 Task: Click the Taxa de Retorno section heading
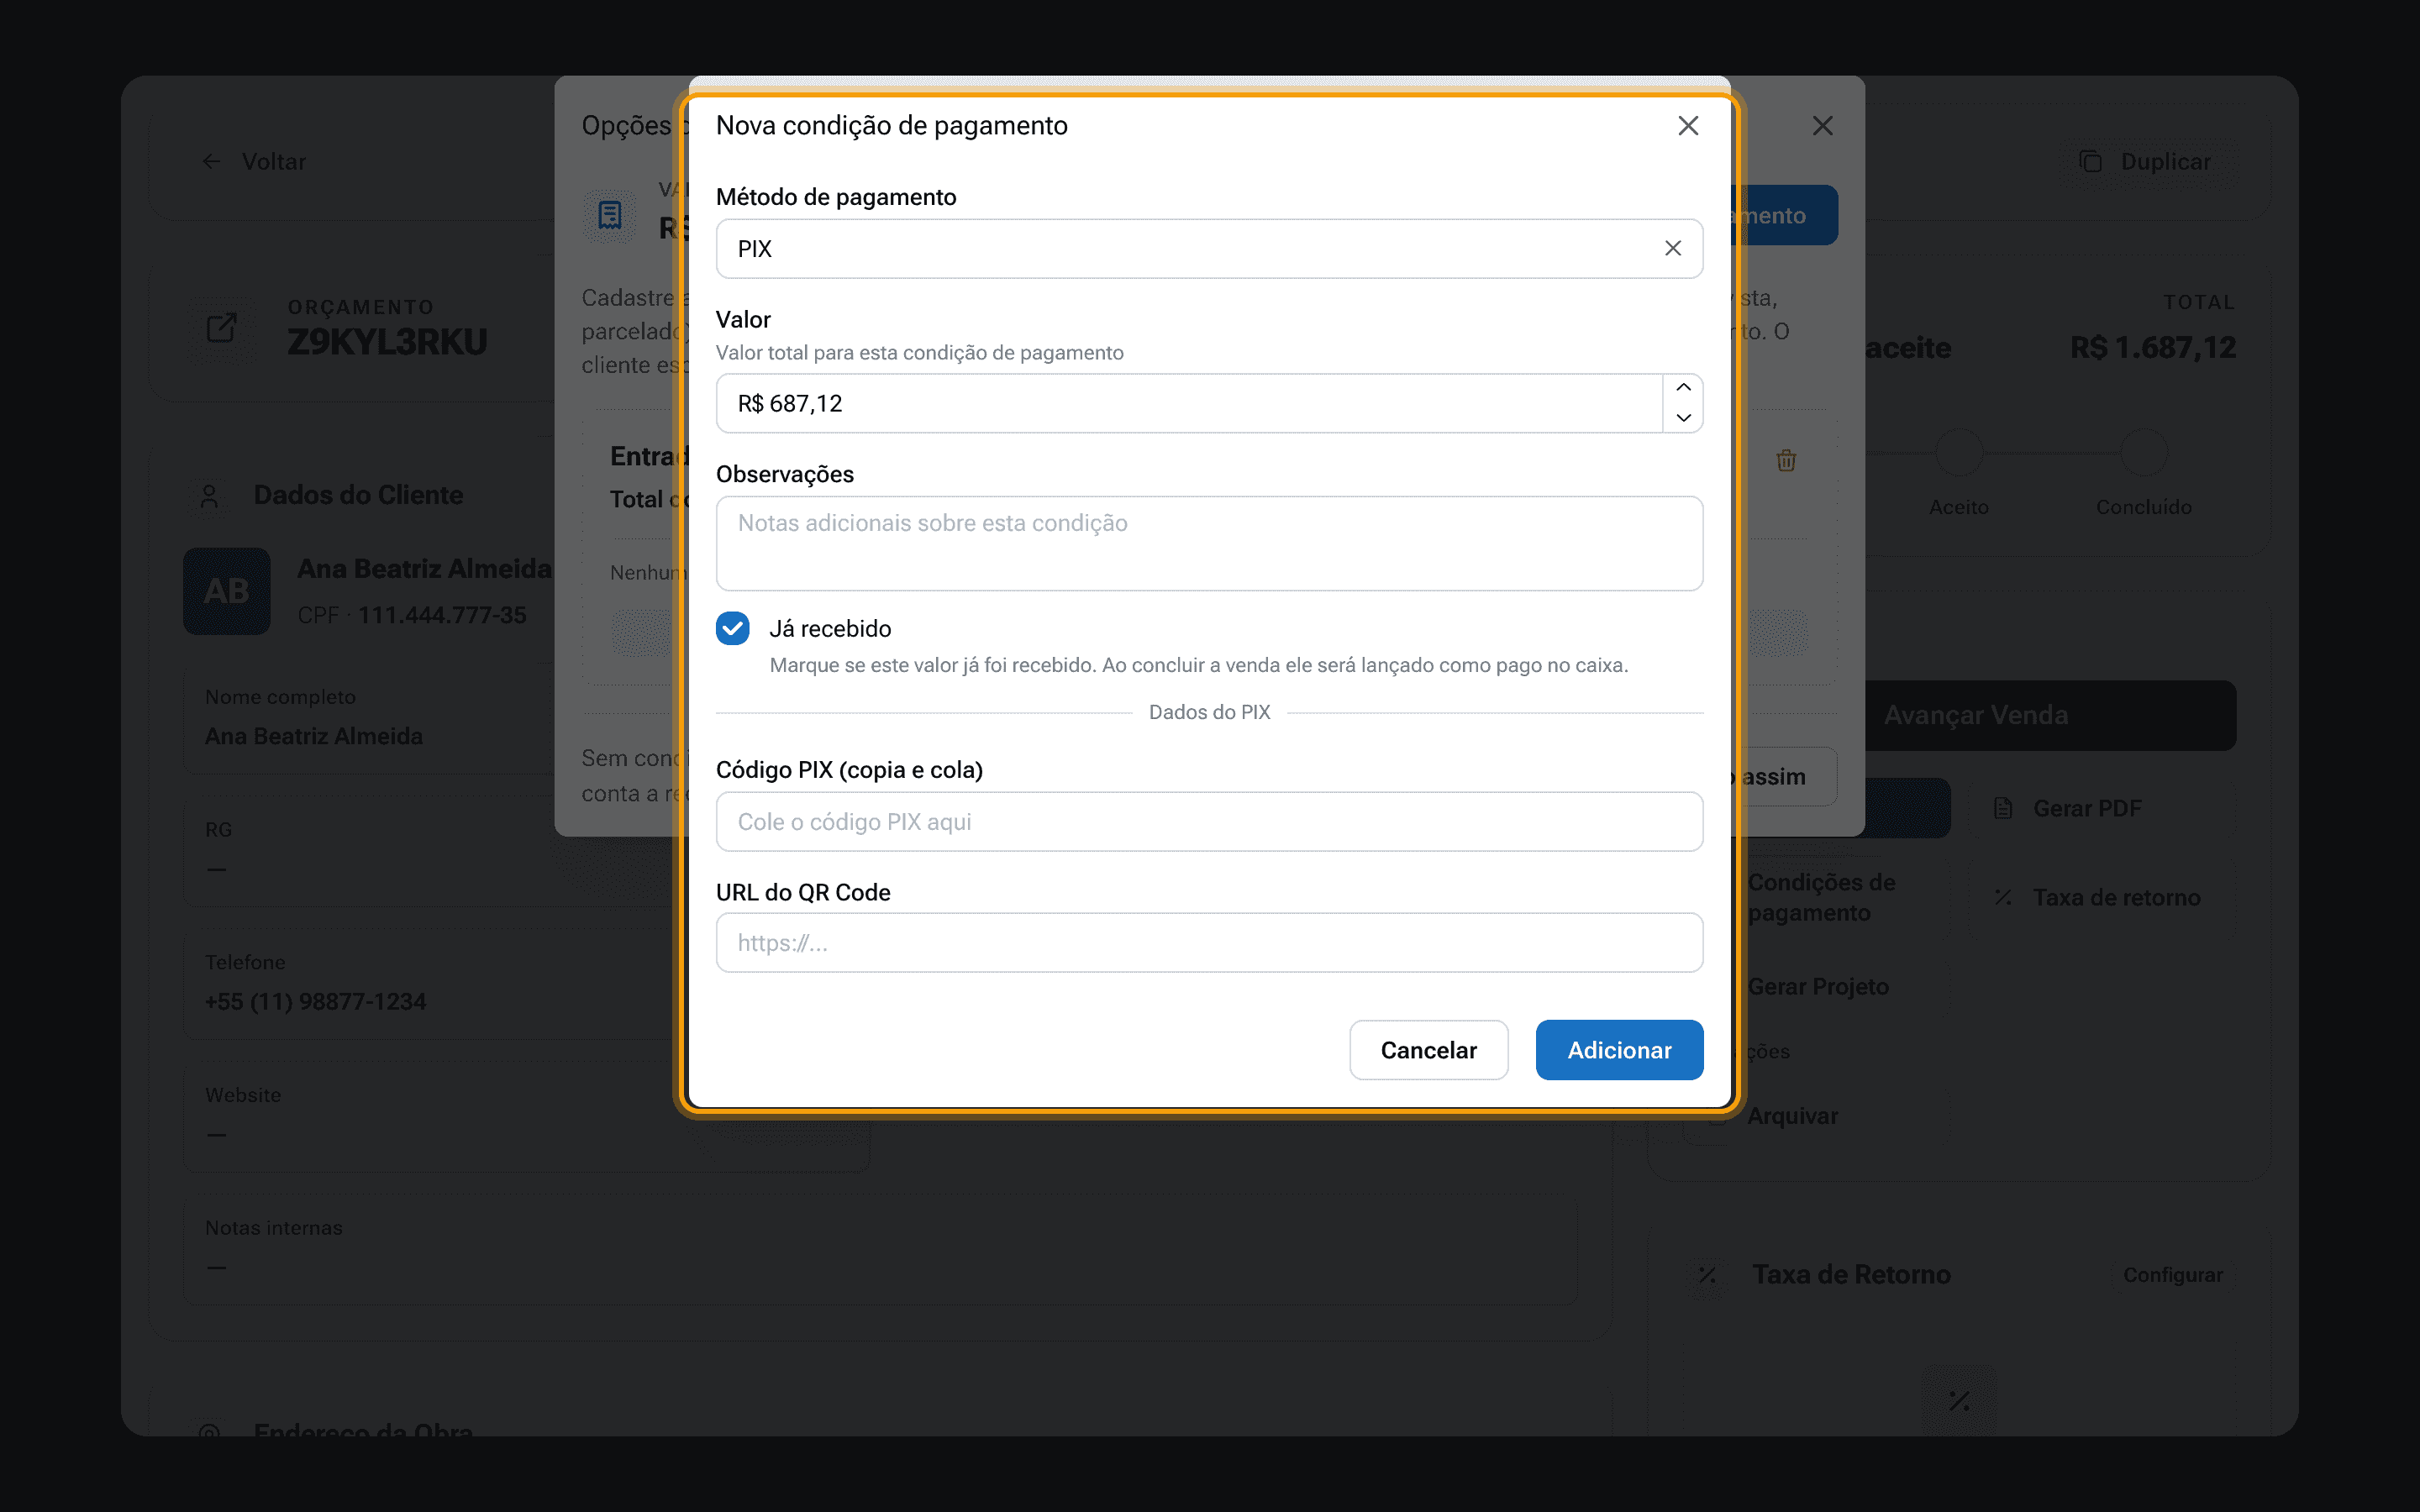tap(1851, 1275)
